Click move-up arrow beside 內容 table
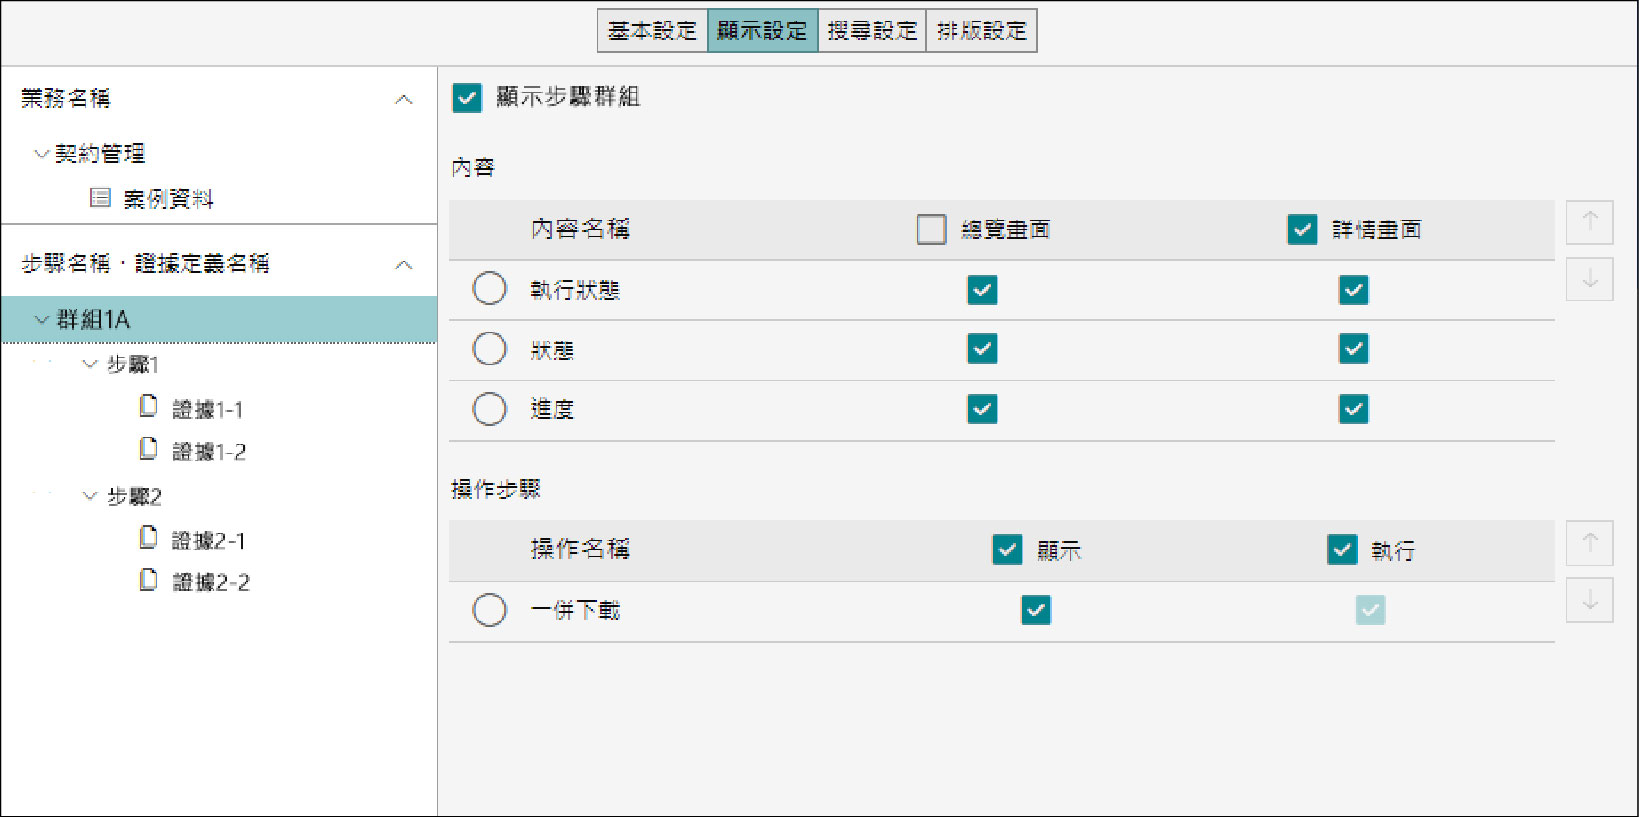 (1589, 221)
